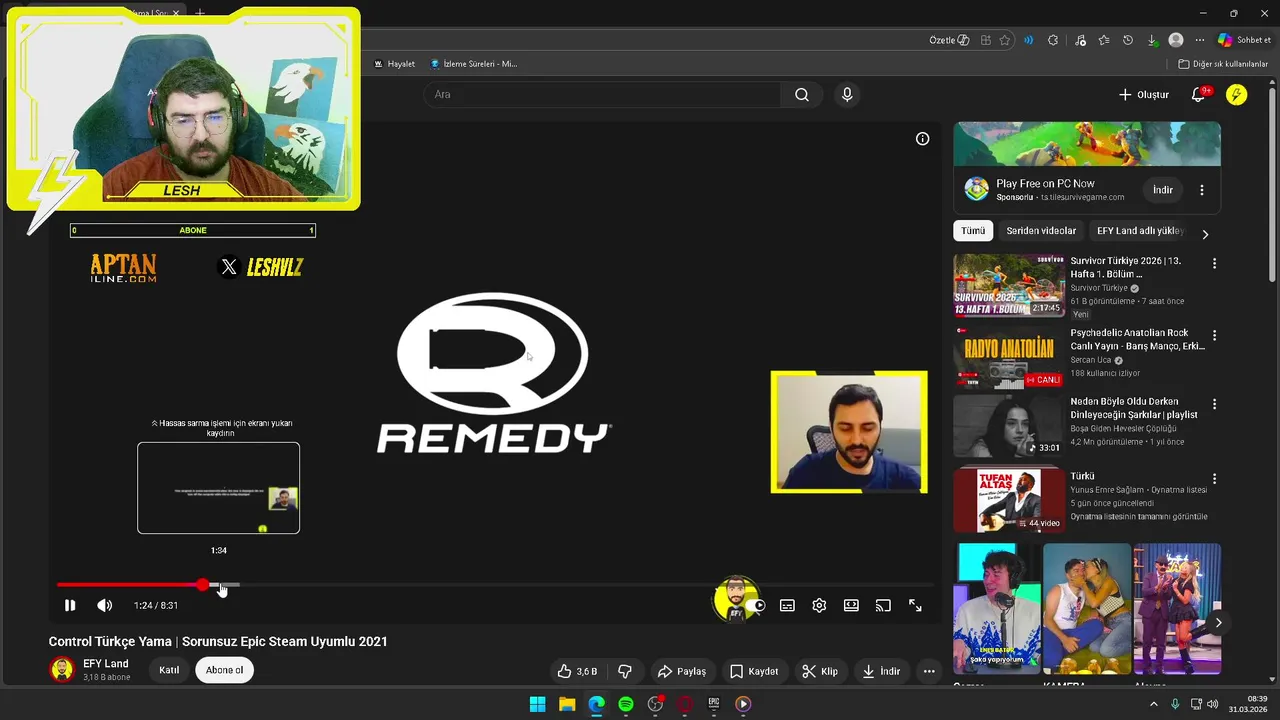Turn on subtitles with the captions icon

click(x=787, y=605)
